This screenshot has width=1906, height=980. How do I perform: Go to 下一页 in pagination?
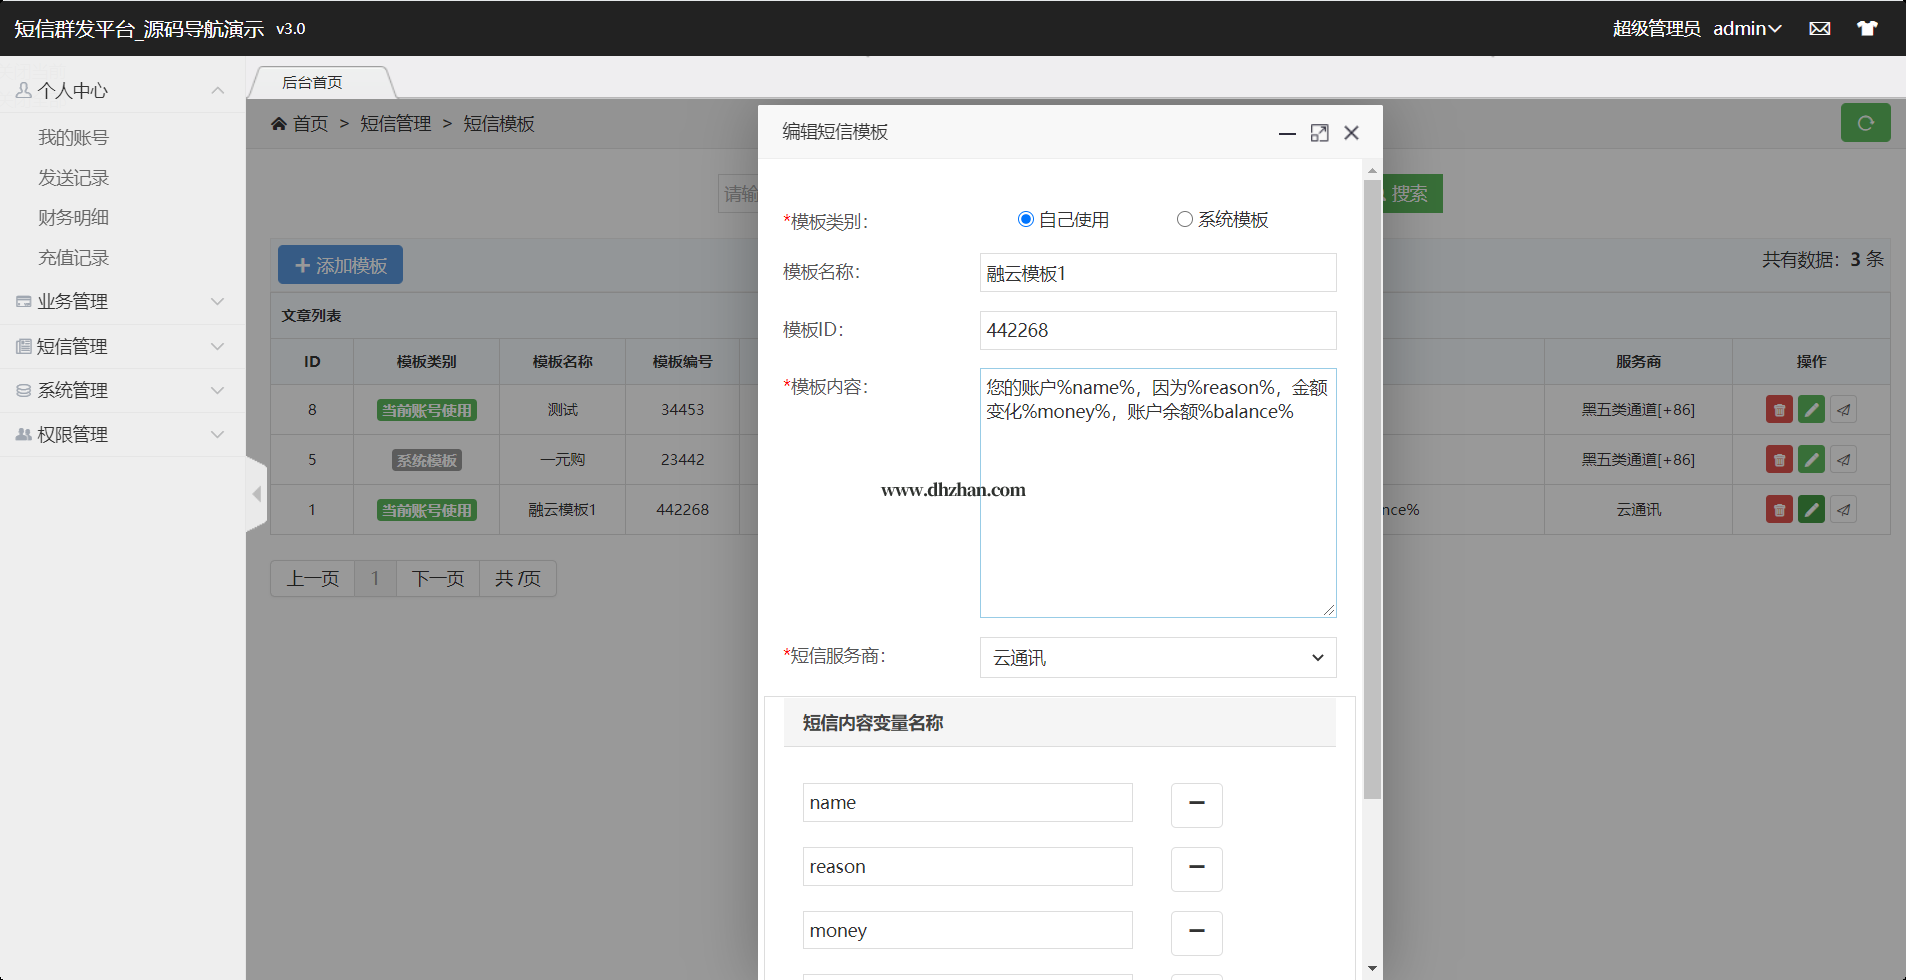coord(438,579)
